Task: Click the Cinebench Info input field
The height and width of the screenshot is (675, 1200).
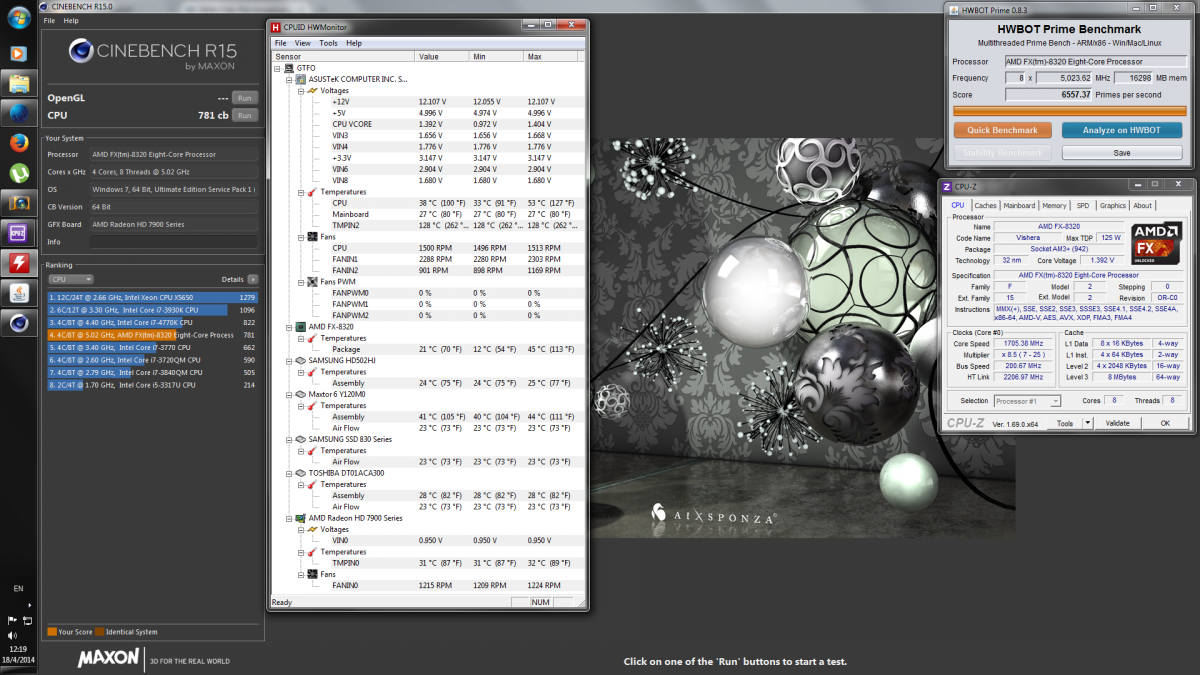Action: click(174, 241)
